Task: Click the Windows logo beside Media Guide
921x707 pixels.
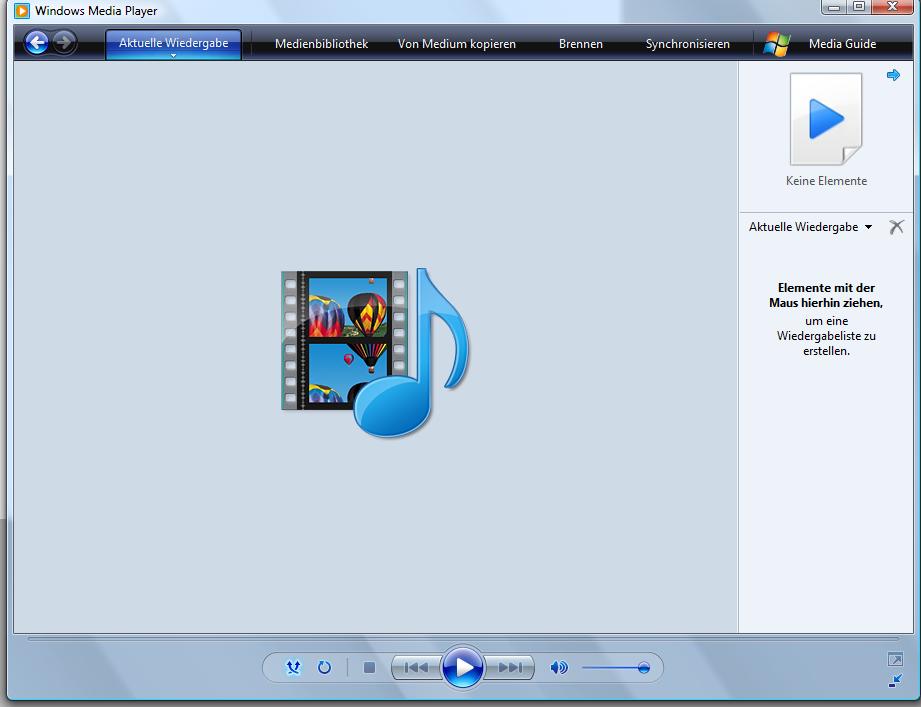Action: (x=777, y=43)
